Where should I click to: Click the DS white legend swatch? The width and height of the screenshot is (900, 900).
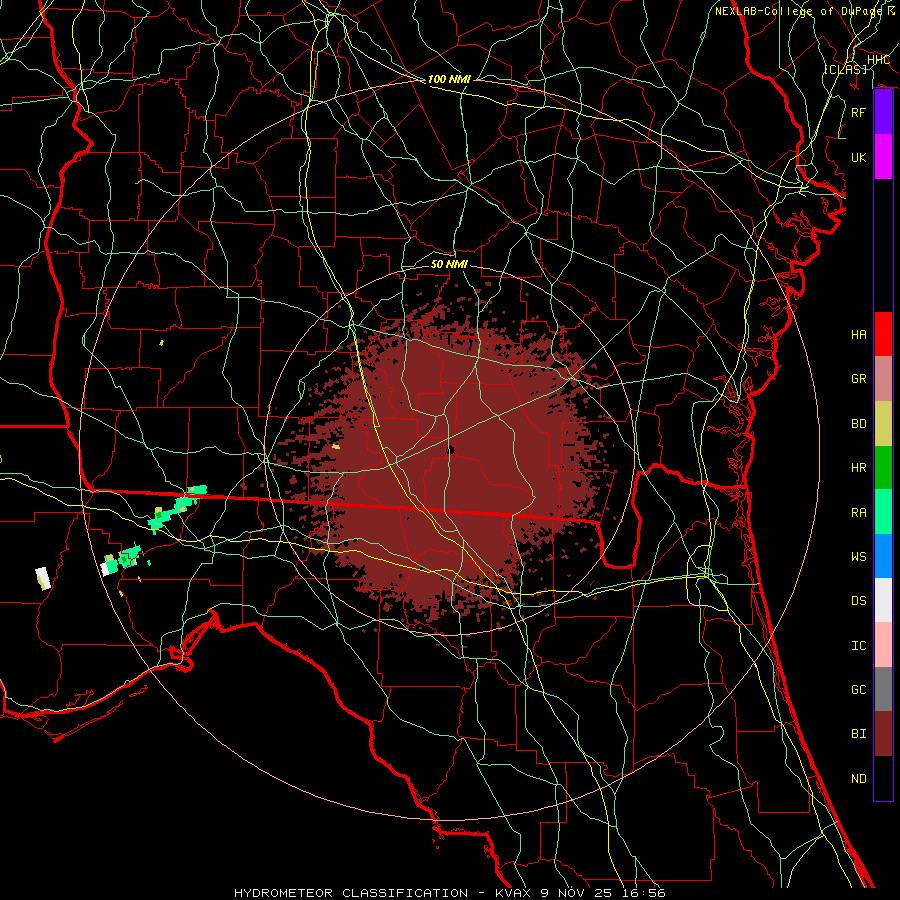point(883,600)
